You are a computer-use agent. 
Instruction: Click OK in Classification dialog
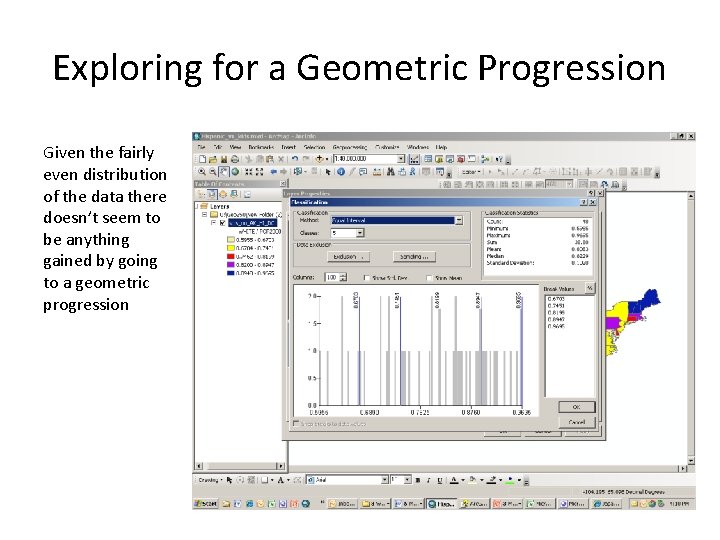pos(577,407)
